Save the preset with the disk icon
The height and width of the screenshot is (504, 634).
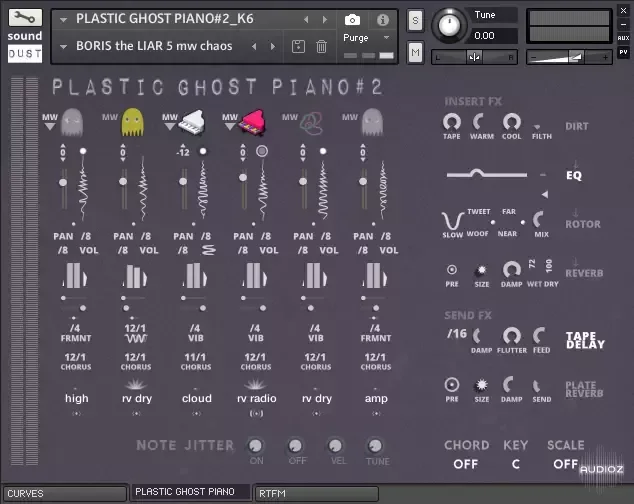pyautogui.click(x=298, y=47)
